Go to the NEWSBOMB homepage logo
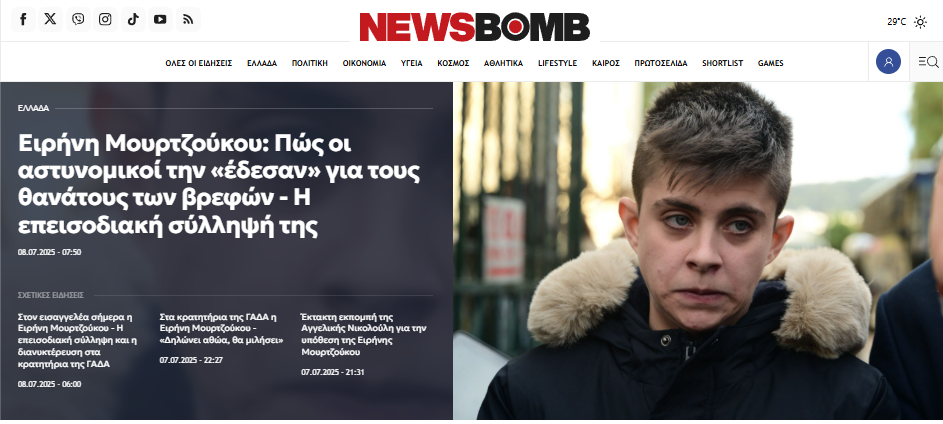This screenshot has height=424, width=943. (x=475, y=27)
